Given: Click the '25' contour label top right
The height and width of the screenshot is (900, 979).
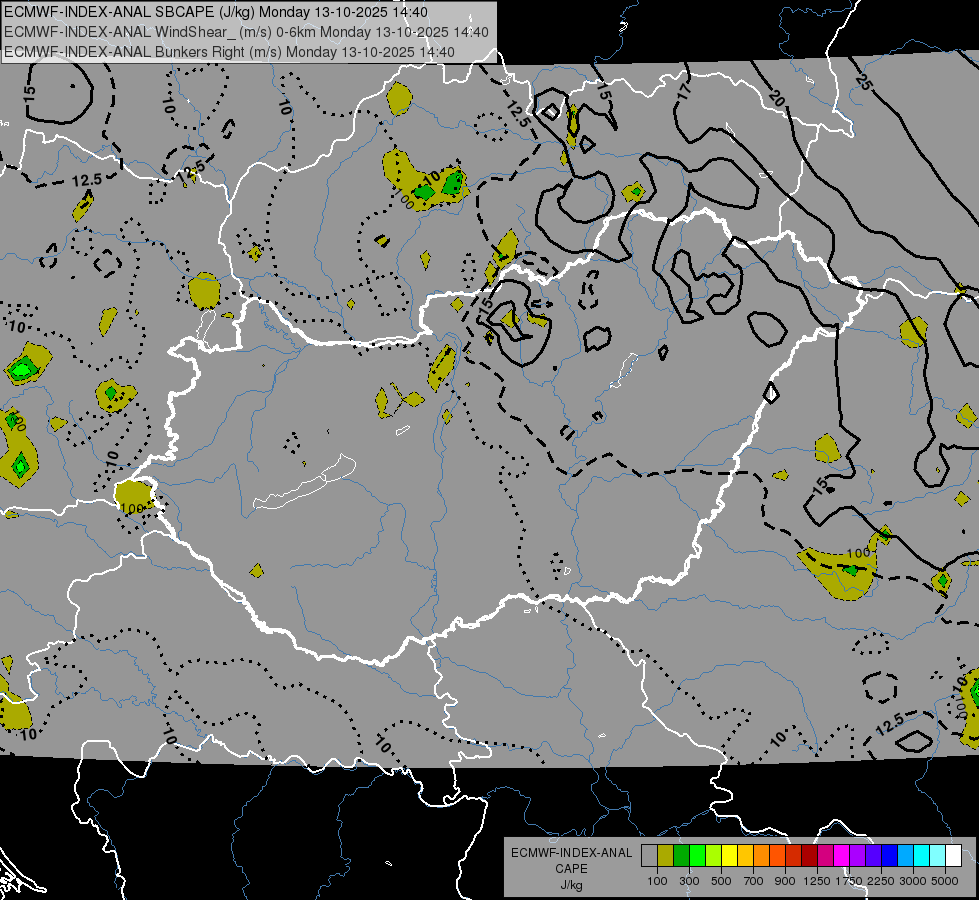Looking at the screenshot, I should tap(864, 84).
